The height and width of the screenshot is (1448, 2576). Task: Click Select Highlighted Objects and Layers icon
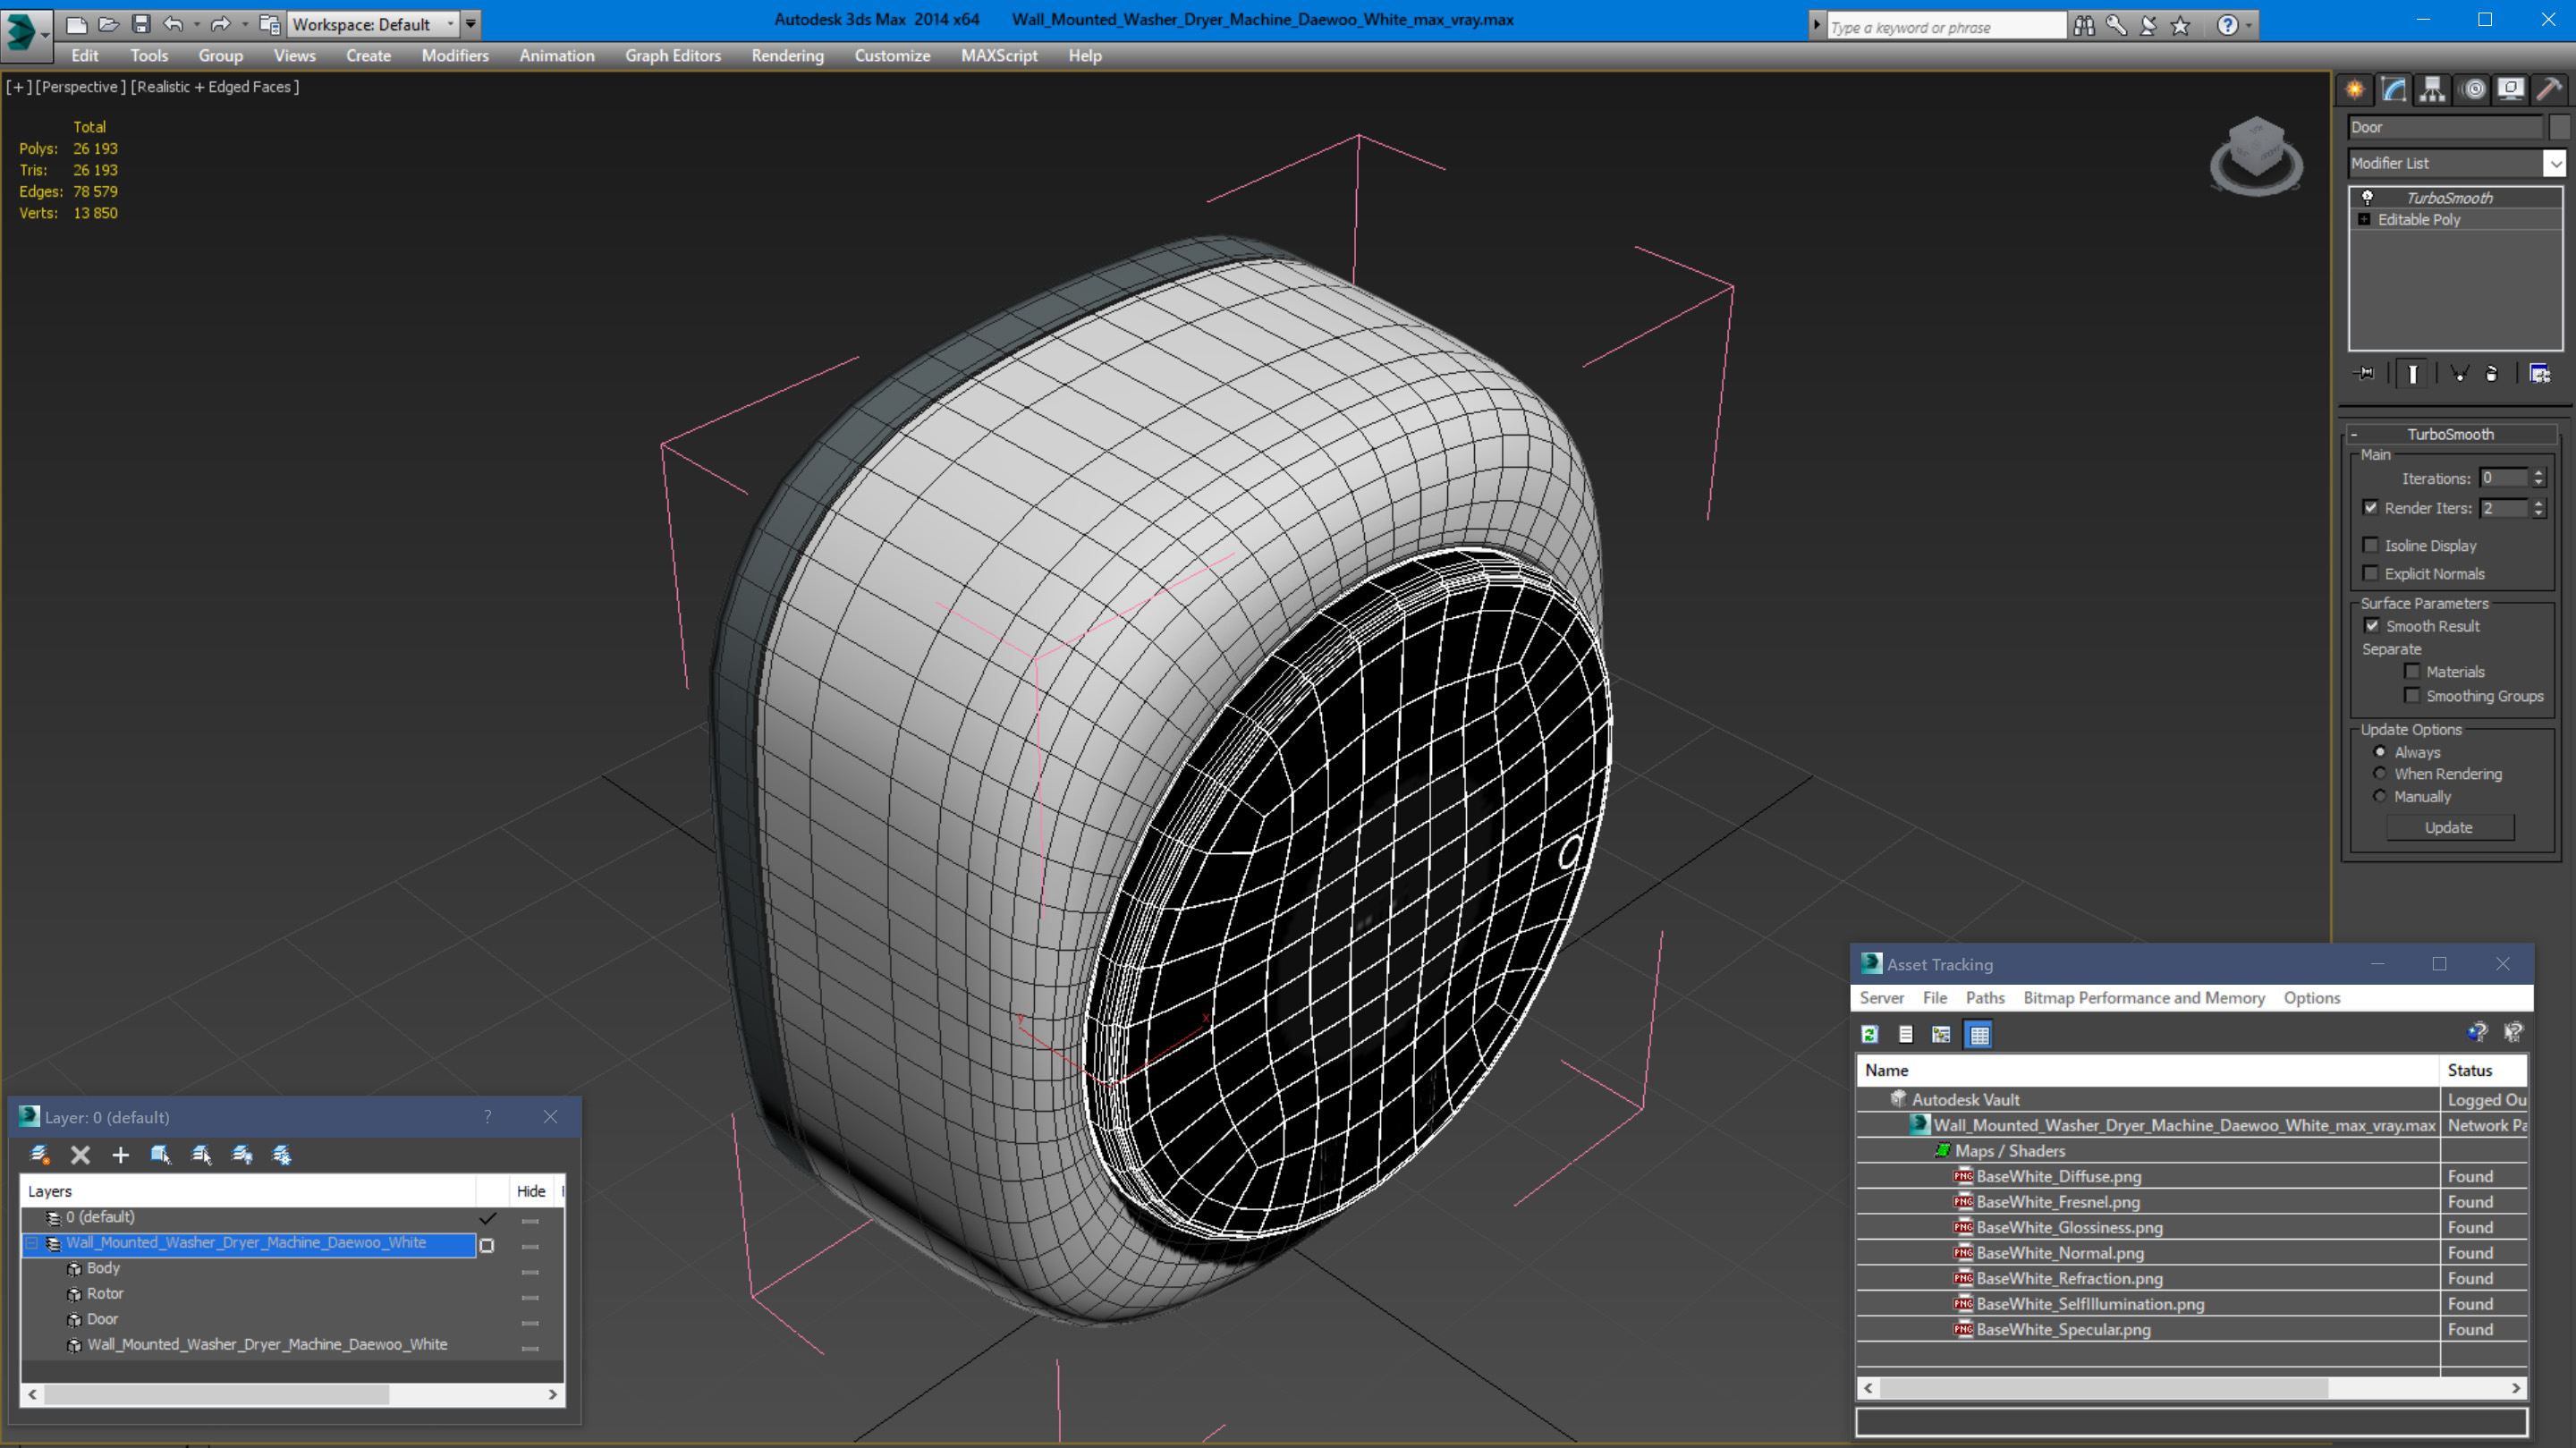coord(161,1155)
